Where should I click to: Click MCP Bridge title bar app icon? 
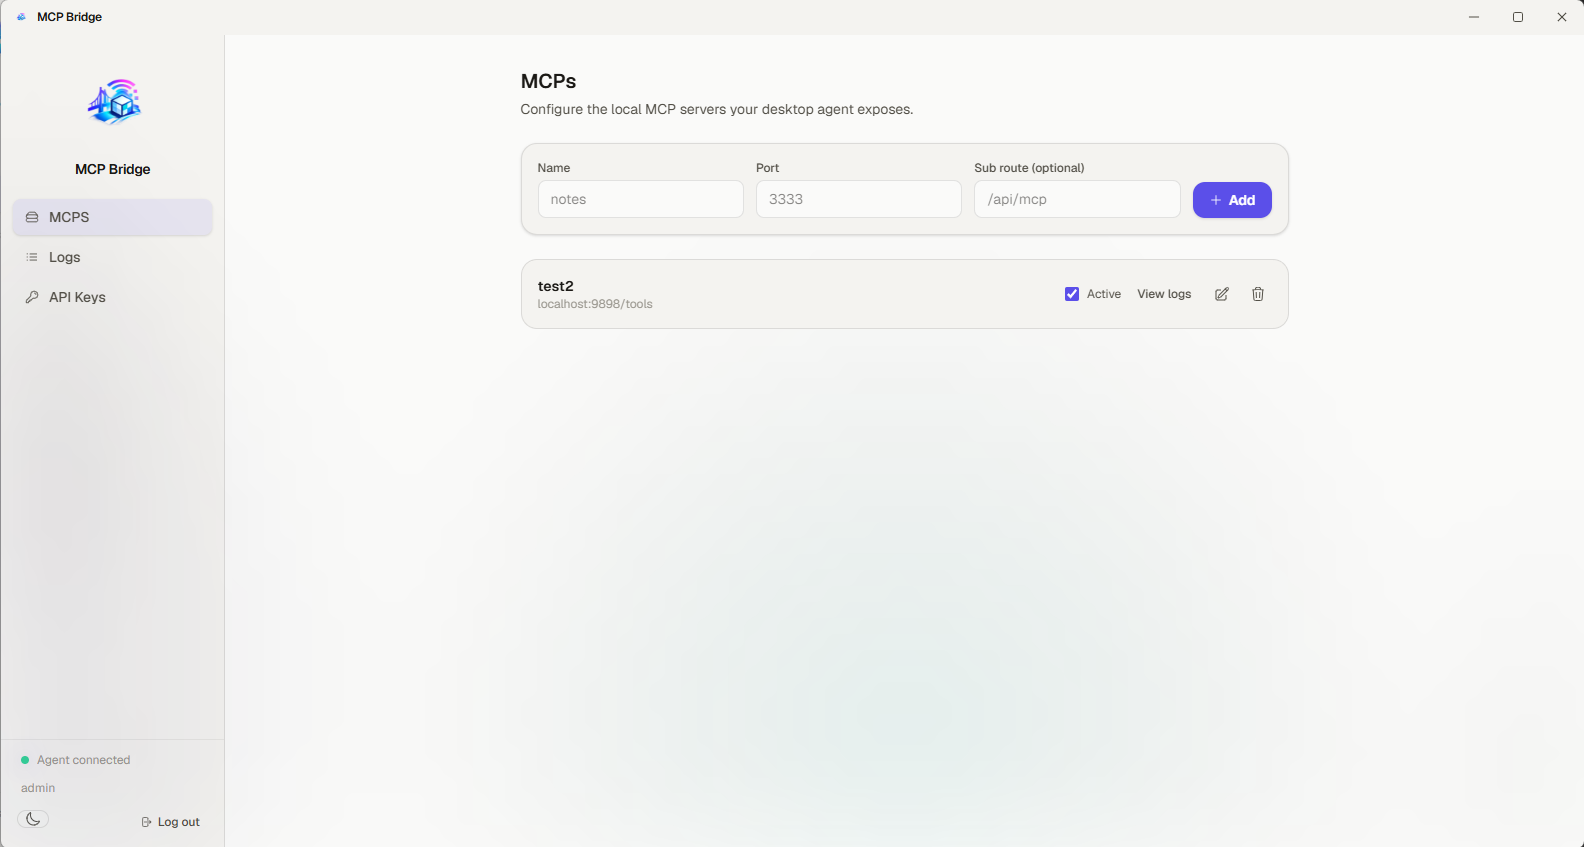22,17
